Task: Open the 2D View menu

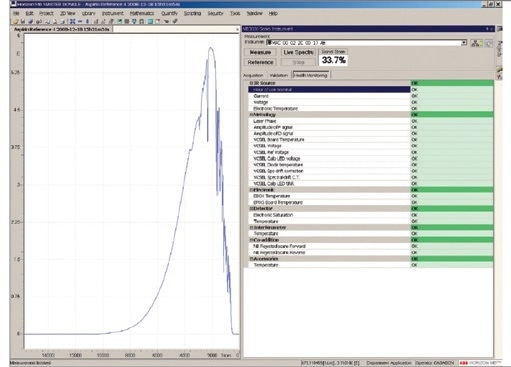Action: coord(67,13)
